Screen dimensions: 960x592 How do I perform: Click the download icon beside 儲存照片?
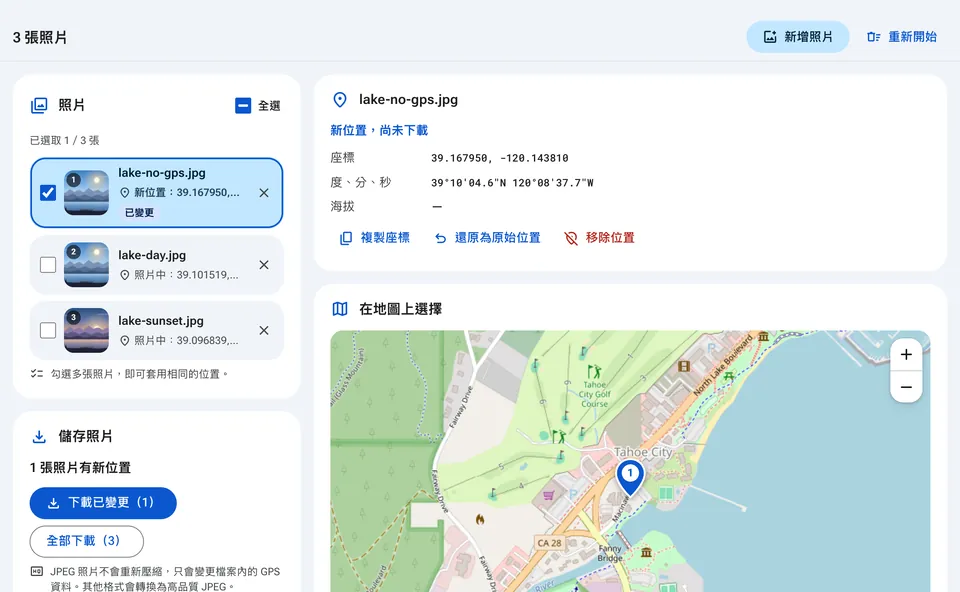(39, 437)
